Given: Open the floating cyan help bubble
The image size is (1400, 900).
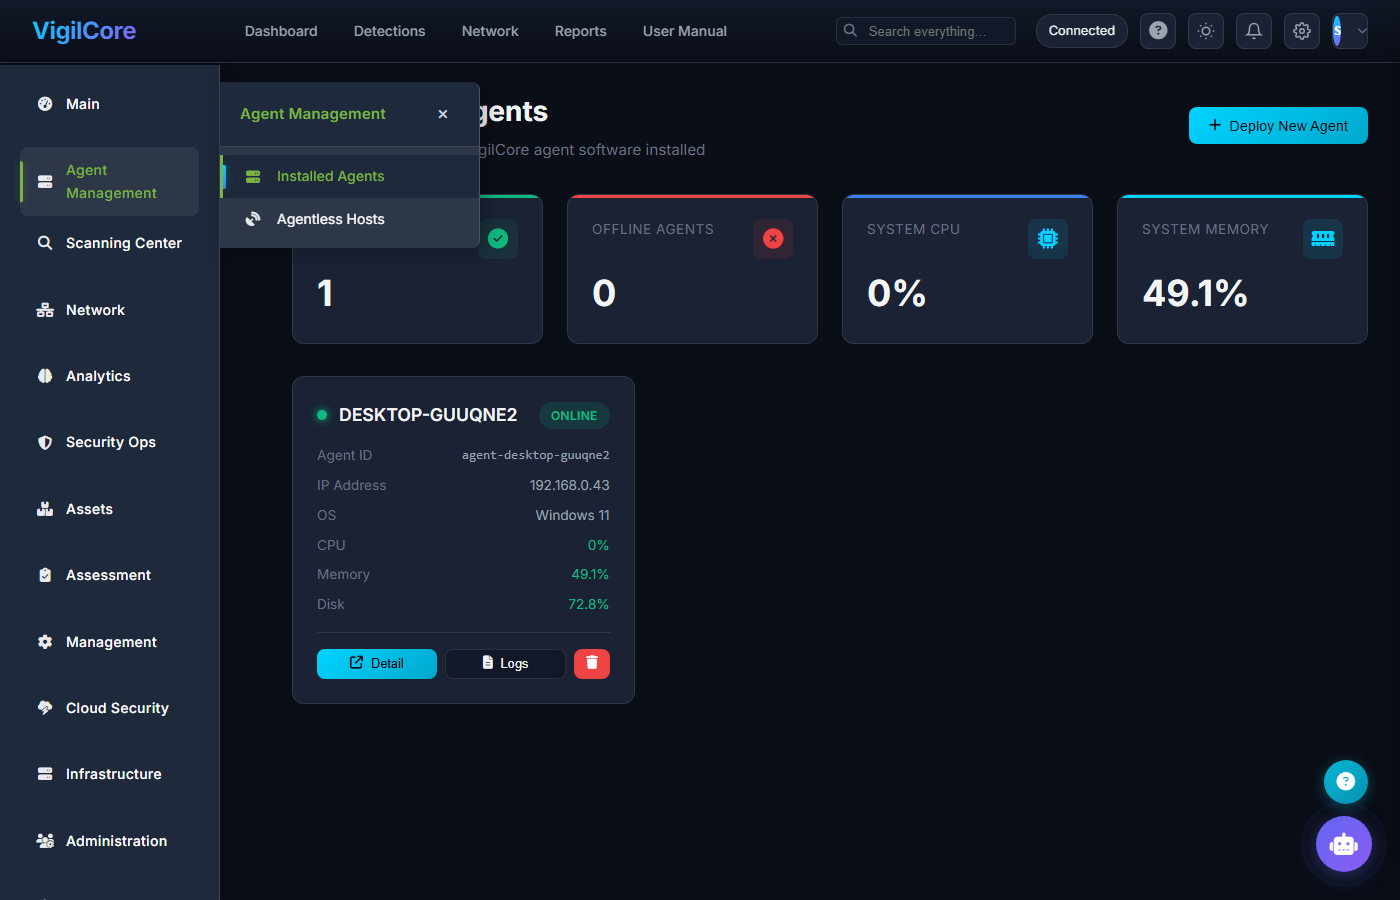Looking at the screenshot, I should click(1346, 782).
